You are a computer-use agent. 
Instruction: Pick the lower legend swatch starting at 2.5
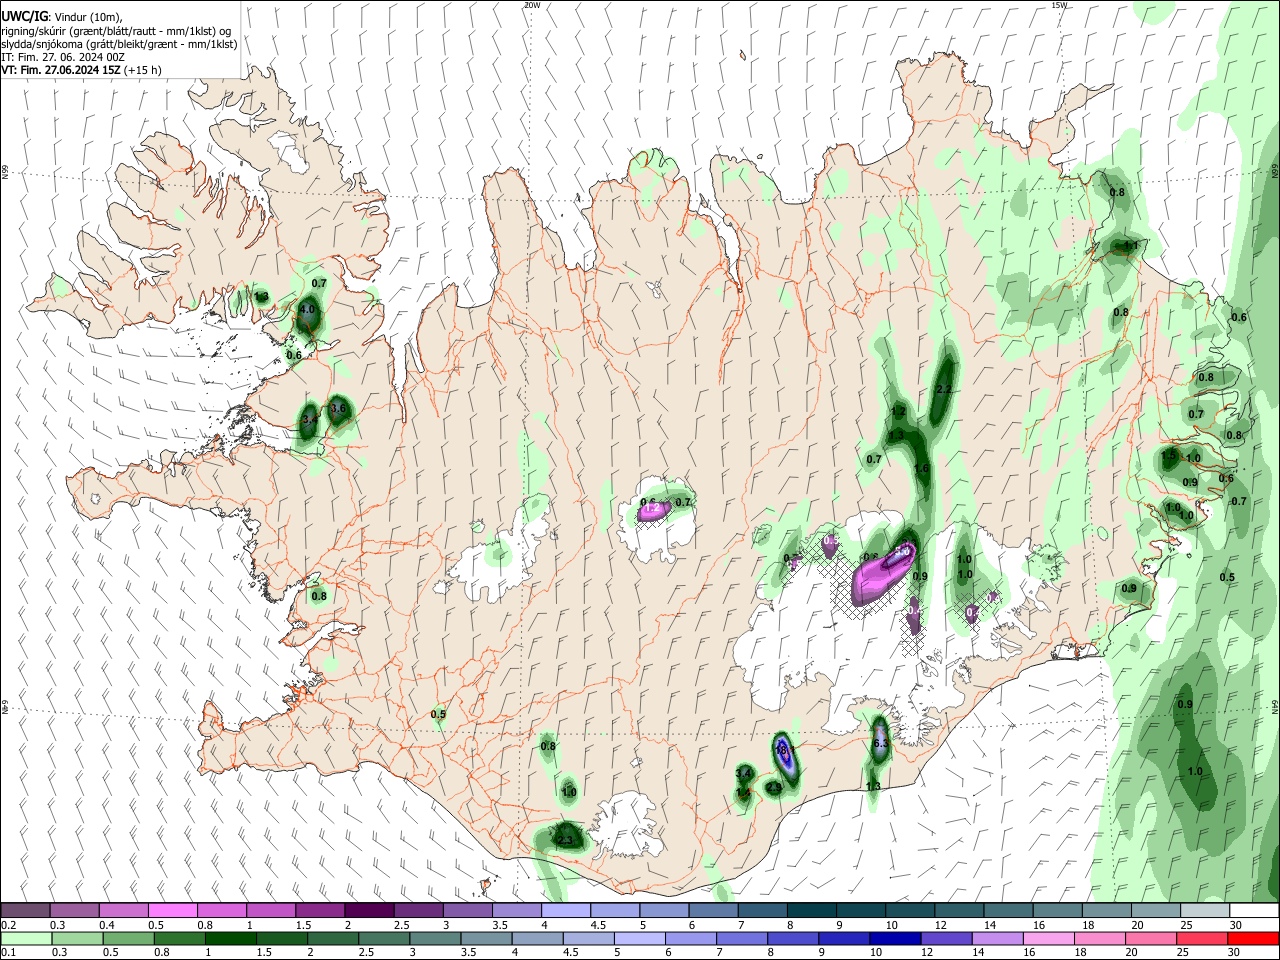click(x=385, y=939)
